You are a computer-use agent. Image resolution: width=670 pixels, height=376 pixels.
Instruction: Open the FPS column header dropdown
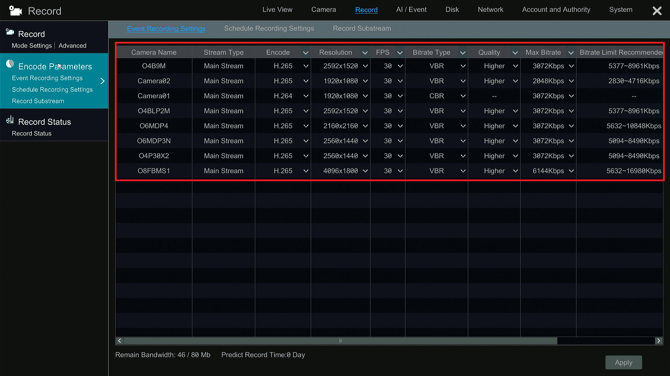point(400,53)
